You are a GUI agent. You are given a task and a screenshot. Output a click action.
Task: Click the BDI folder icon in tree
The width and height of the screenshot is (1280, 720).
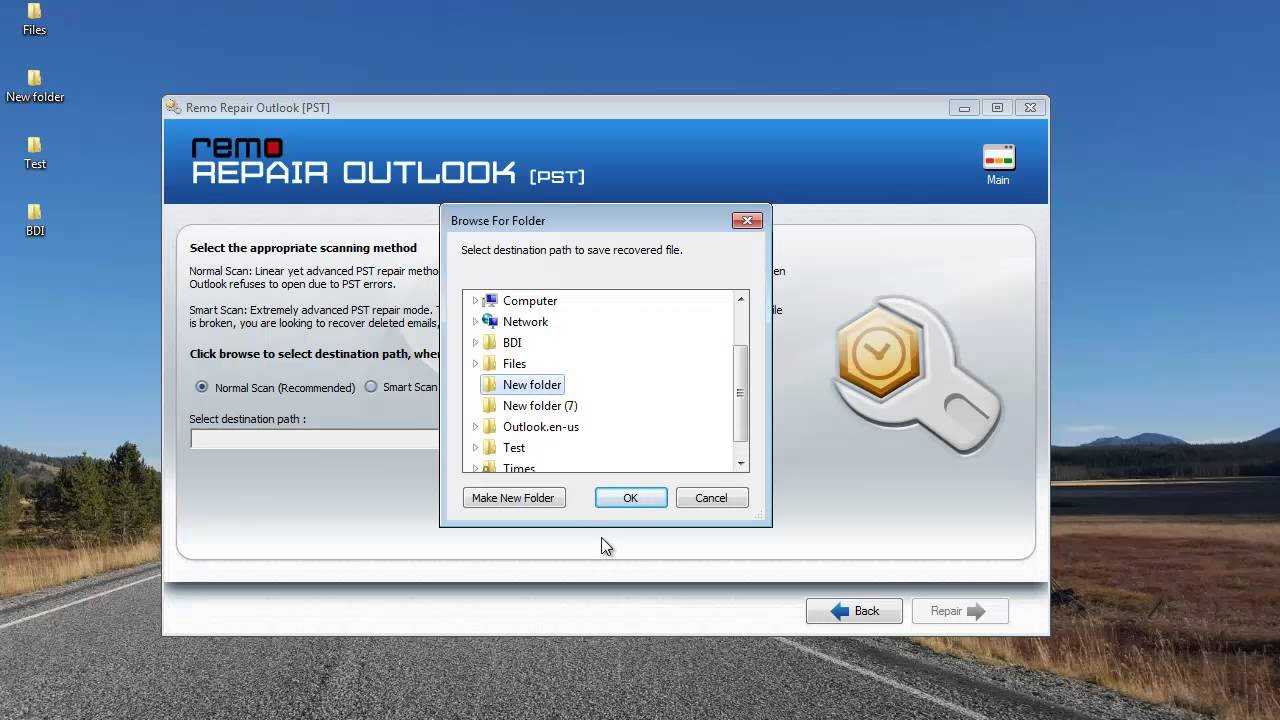coord(490,342)
